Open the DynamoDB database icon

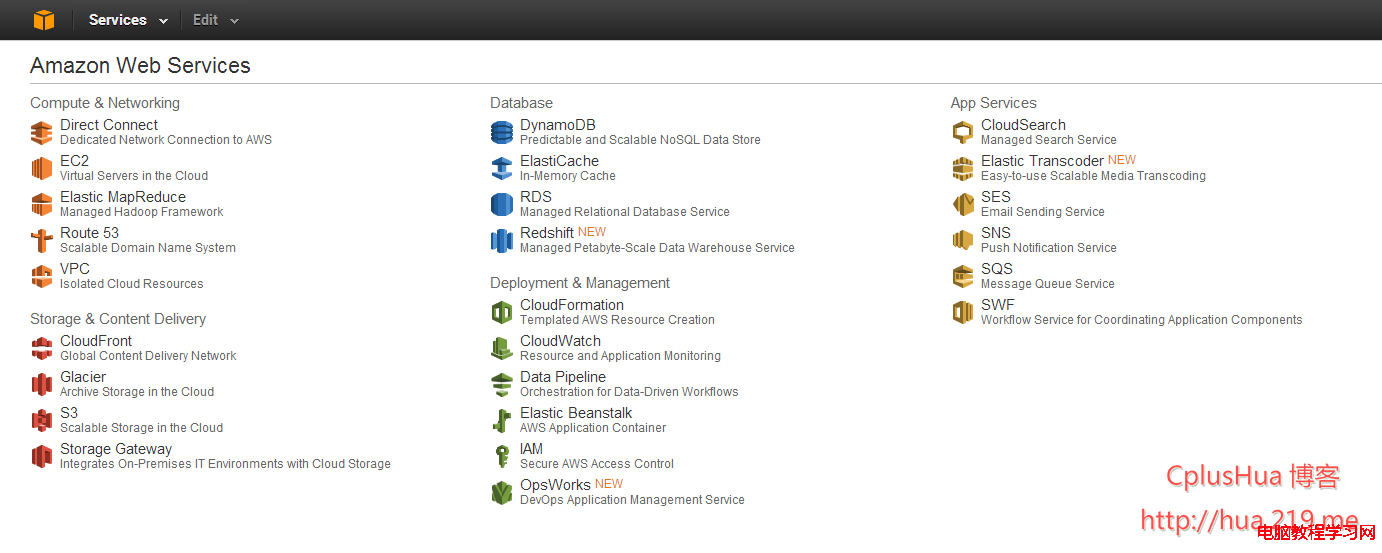(502, 132)
